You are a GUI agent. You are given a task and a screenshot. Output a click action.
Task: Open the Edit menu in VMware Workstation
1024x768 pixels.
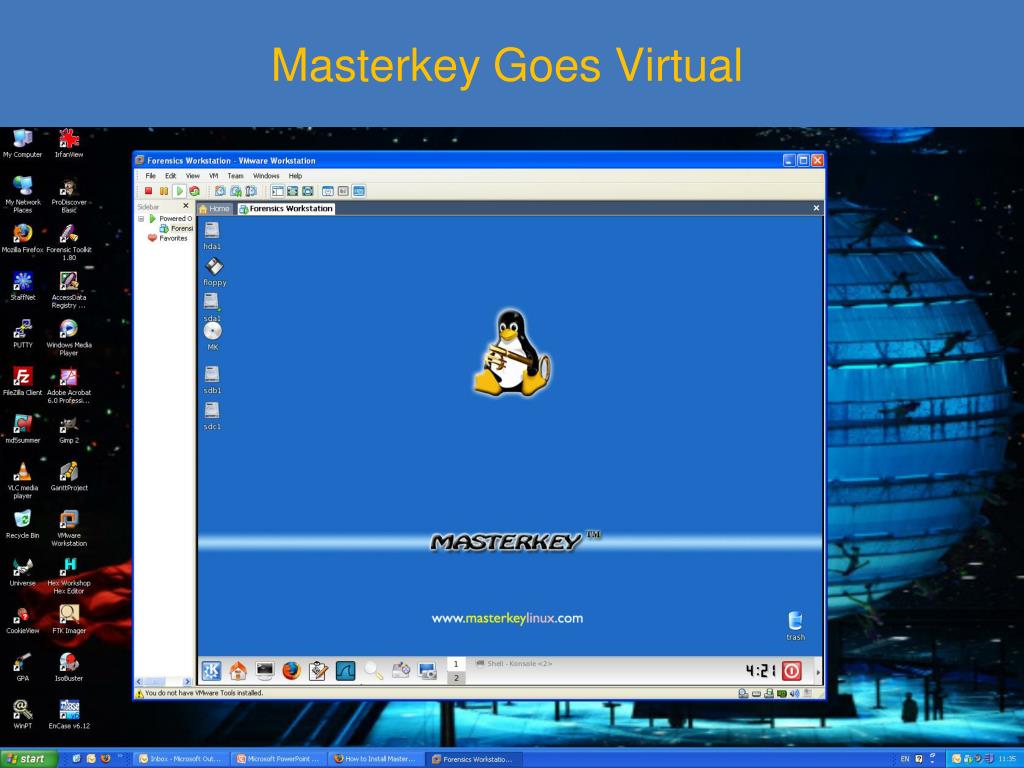pyautogui.click(x=170, y=176)
